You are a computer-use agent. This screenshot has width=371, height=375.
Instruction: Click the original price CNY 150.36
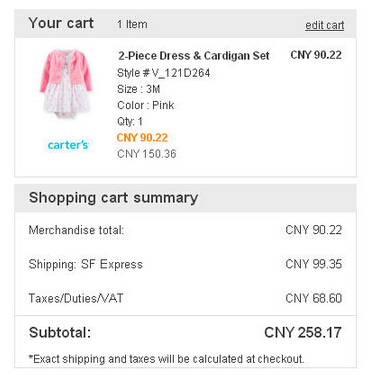click(147, 154)
